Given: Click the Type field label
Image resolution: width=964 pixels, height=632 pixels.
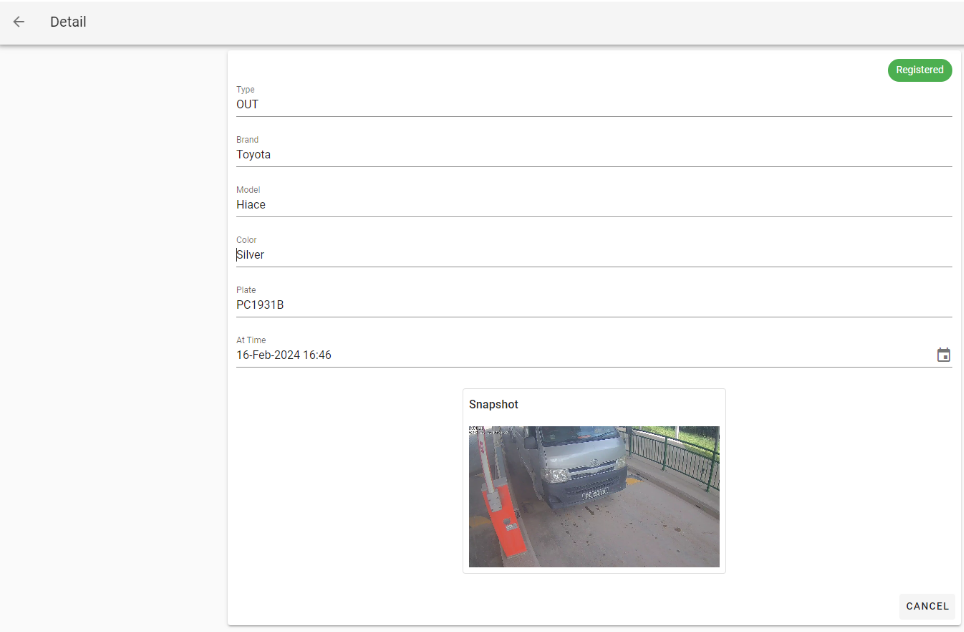Looking at the screenshot, I should pos(245,89).
